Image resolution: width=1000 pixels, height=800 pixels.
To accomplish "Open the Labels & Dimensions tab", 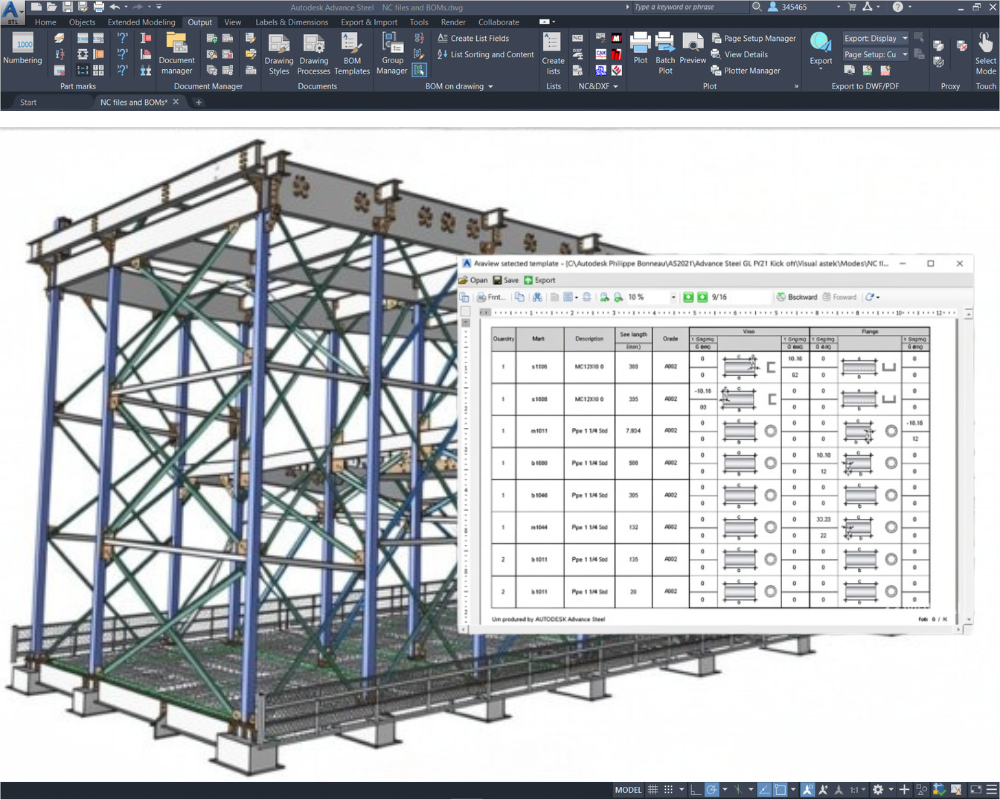I will pos(291,22).
